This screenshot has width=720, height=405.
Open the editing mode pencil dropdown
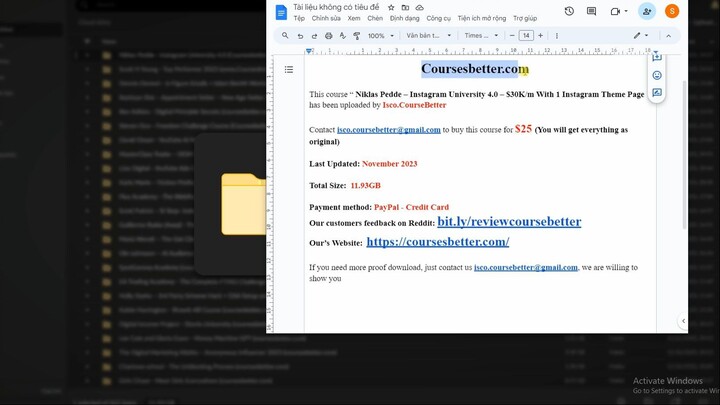point(640,35)
